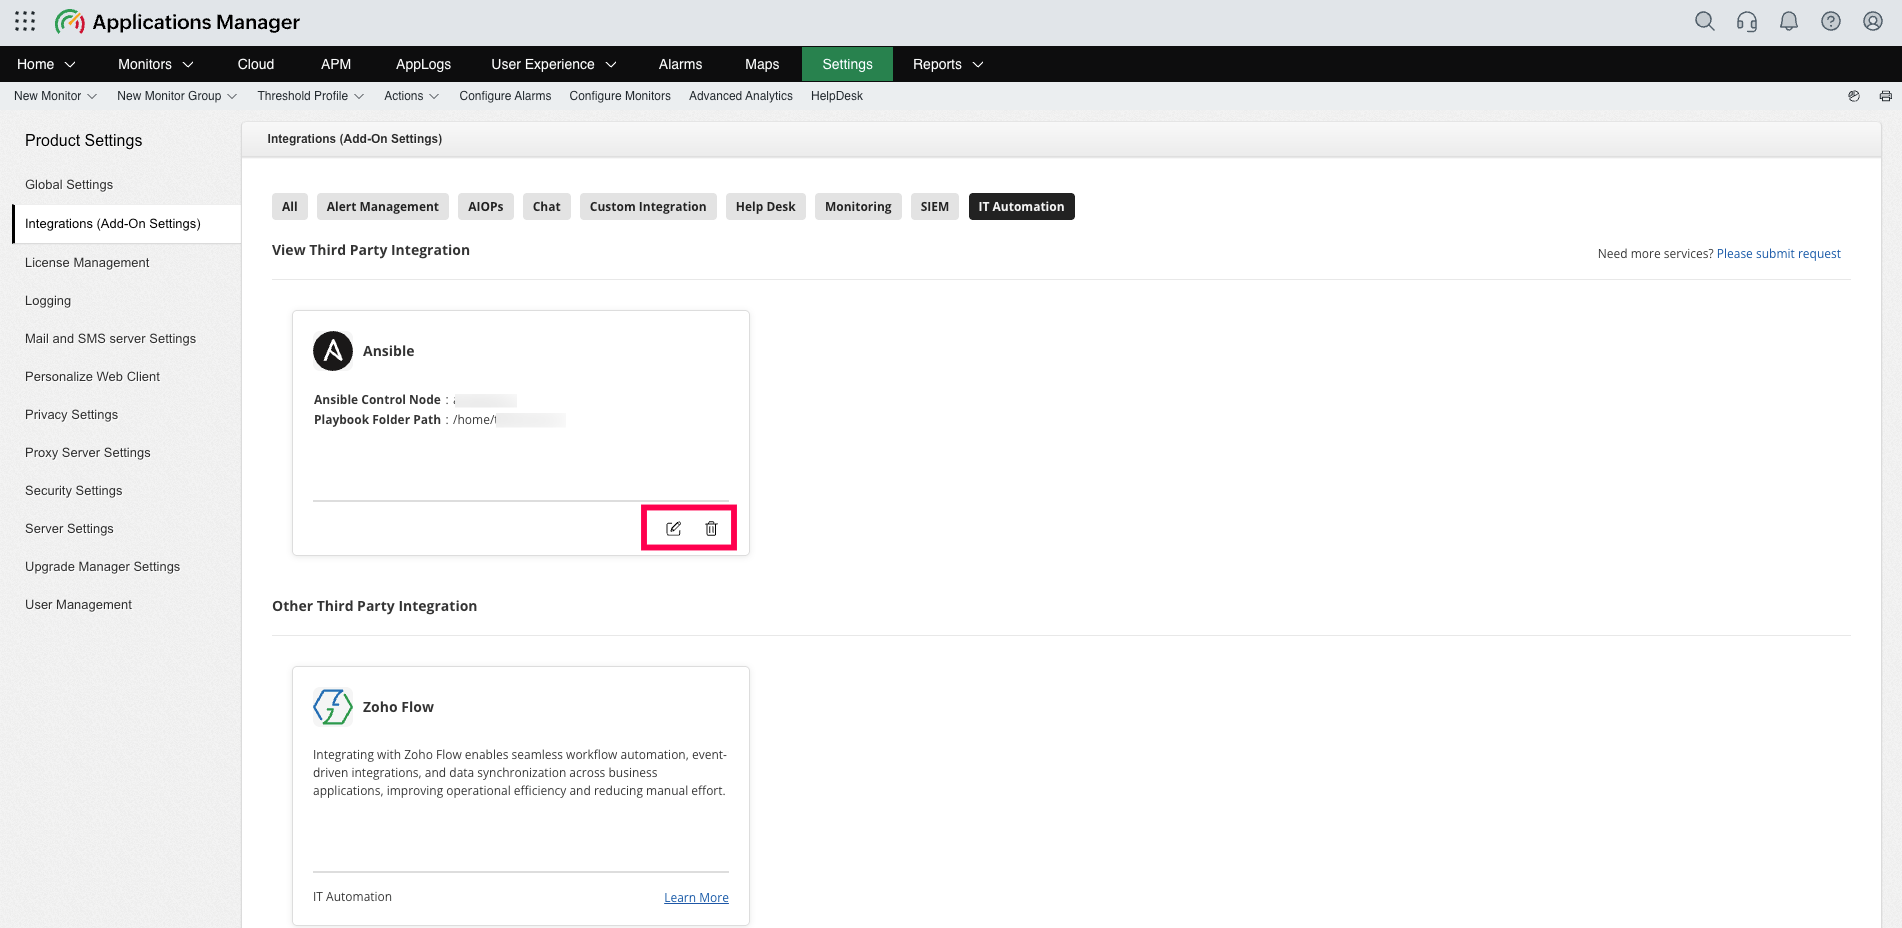Click the help question mark icon
Image resolution: width=1902 pixels, height=928 pixels.
[x=1831, y=21]
